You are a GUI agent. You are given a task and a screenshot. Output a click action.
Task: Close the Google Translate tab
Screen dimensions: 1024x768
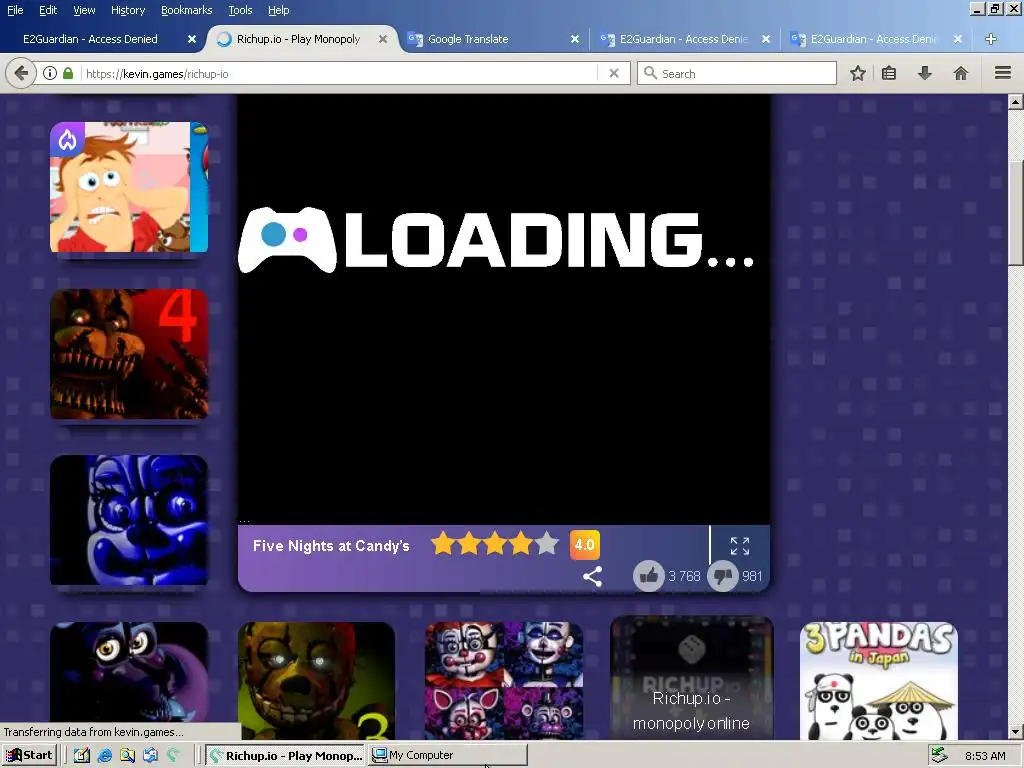(575, 39)
